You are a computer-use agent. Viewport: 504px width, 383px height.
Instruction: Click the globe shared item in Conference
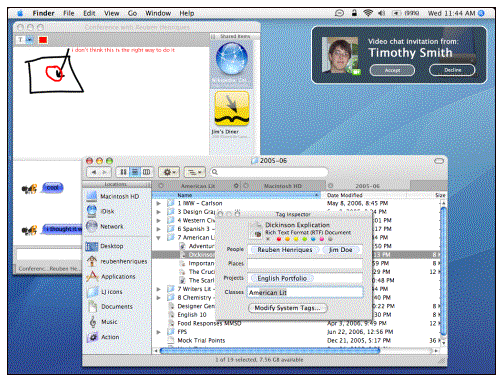(x=232, y=59)
